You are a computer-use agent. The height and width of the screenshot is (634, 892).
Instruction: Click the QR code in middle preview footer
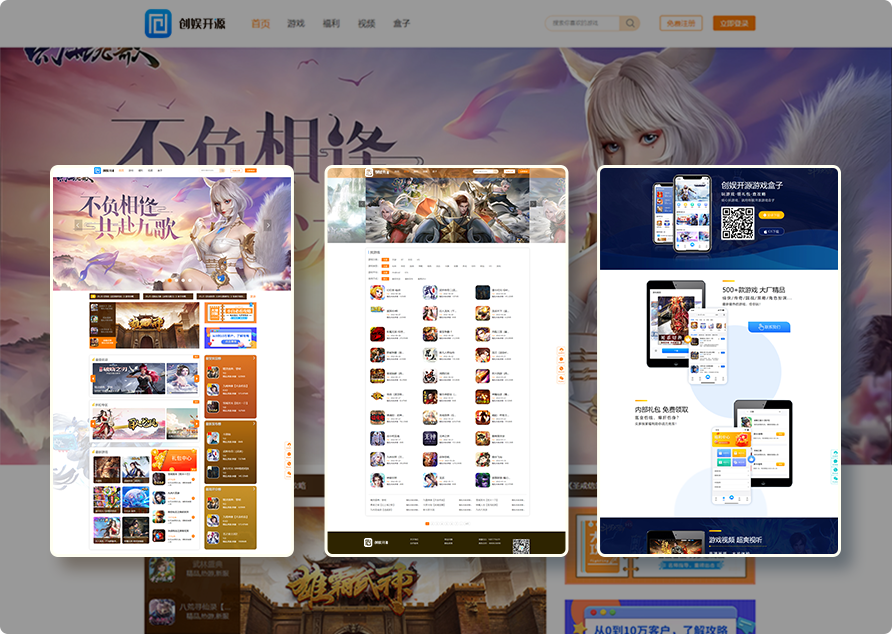tap(521, 546)
